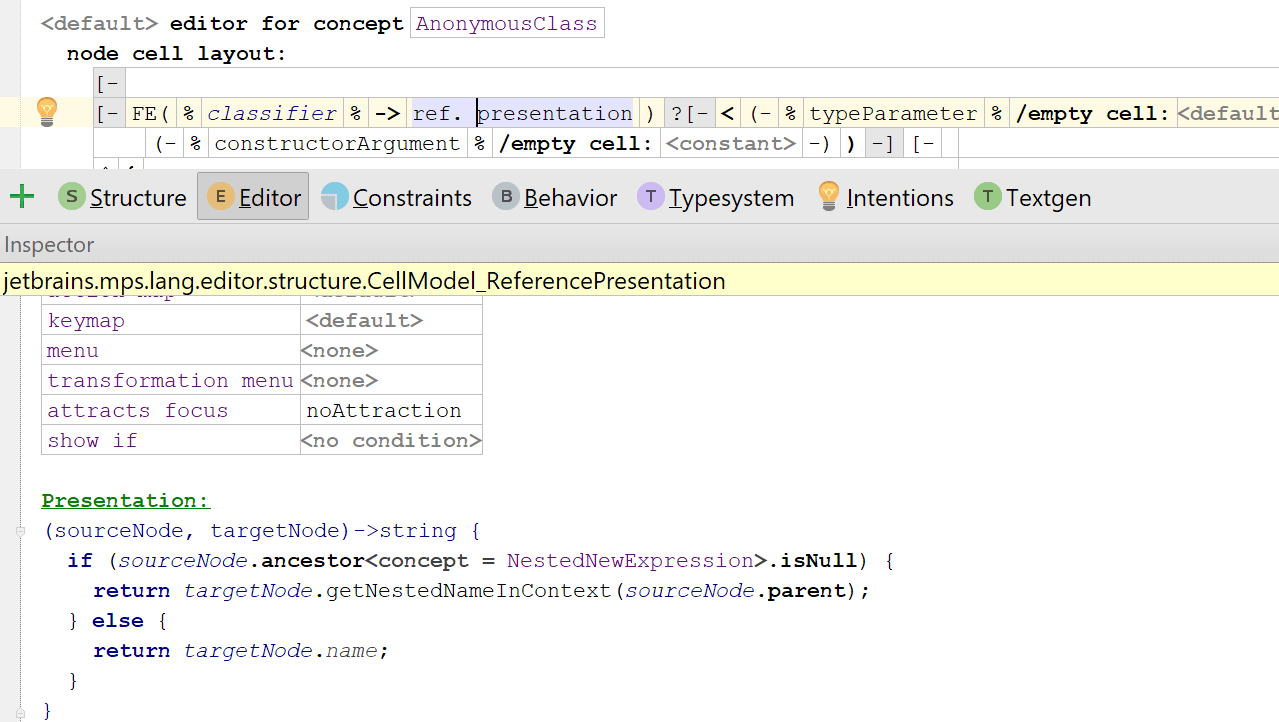Image resolution: width=1279 pixels, height=722 pixels.
Task: Click the <no condition> show if value
Action: click(x=391, y=441)
